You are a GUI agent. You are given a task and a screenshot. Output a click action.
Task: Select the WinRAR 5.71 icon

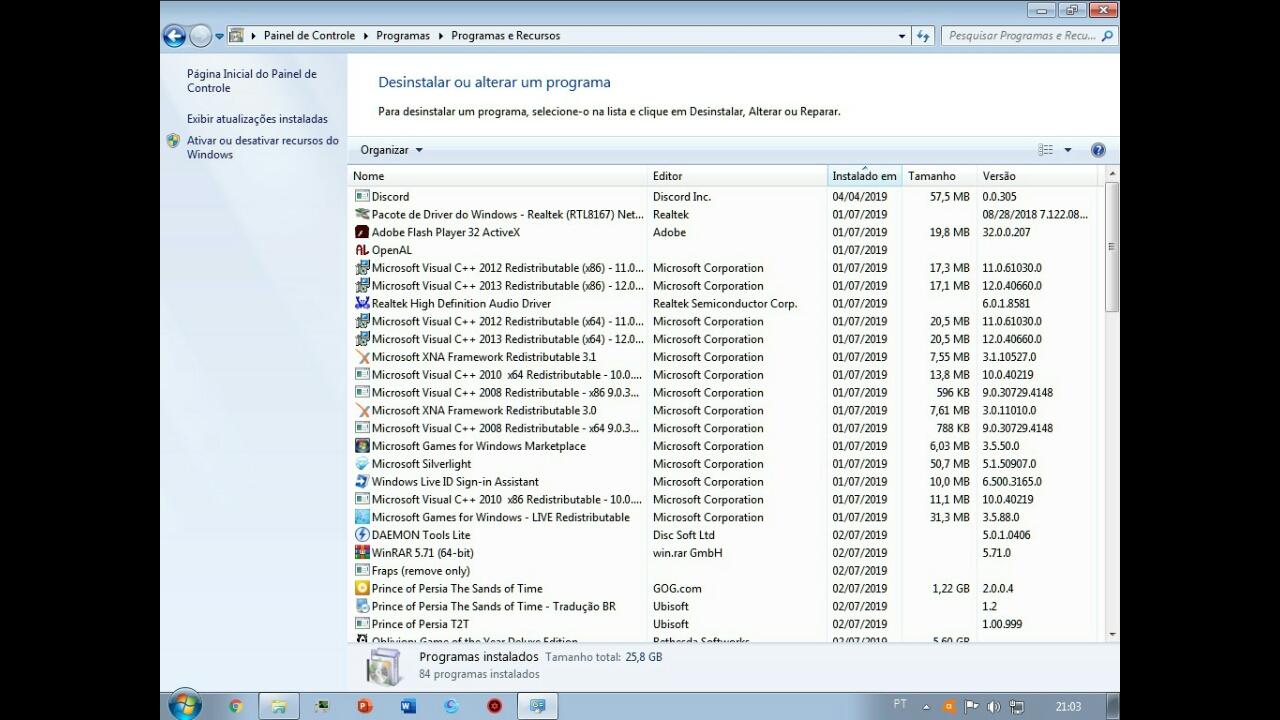click(x=362, y=553)
